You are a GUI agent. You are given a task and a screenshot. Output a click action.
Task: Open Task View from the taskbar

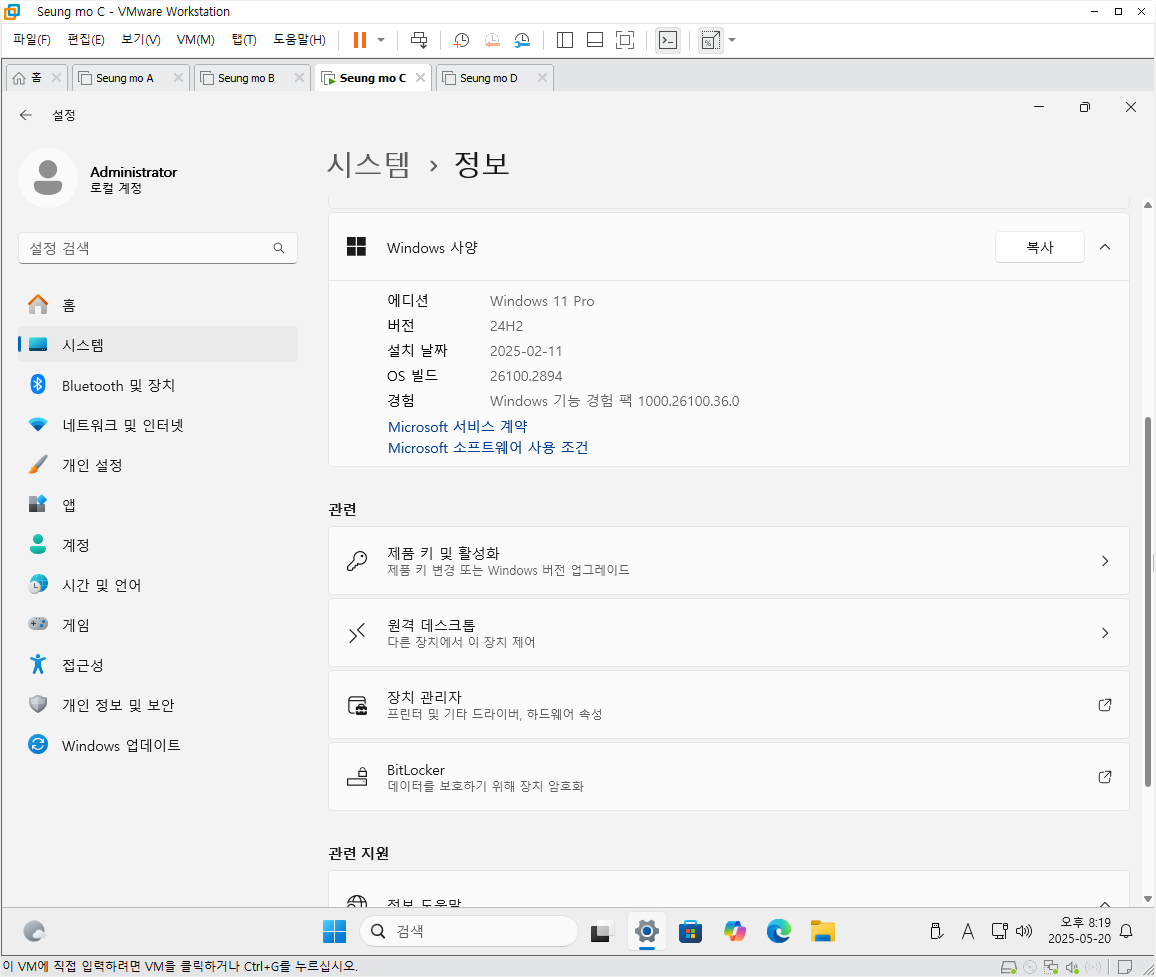pyautogui.click(x=602, y=931)
